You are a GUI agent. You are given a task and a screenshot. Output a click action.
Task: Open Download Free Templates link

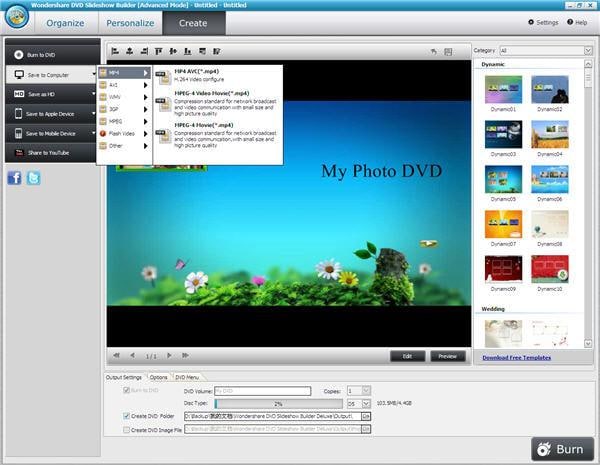(x=517, y=358)
